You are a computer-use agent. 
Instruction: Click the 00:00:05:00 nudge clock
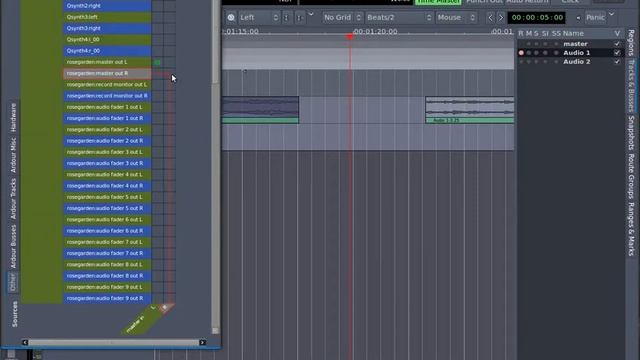click(x=537, y=18)
